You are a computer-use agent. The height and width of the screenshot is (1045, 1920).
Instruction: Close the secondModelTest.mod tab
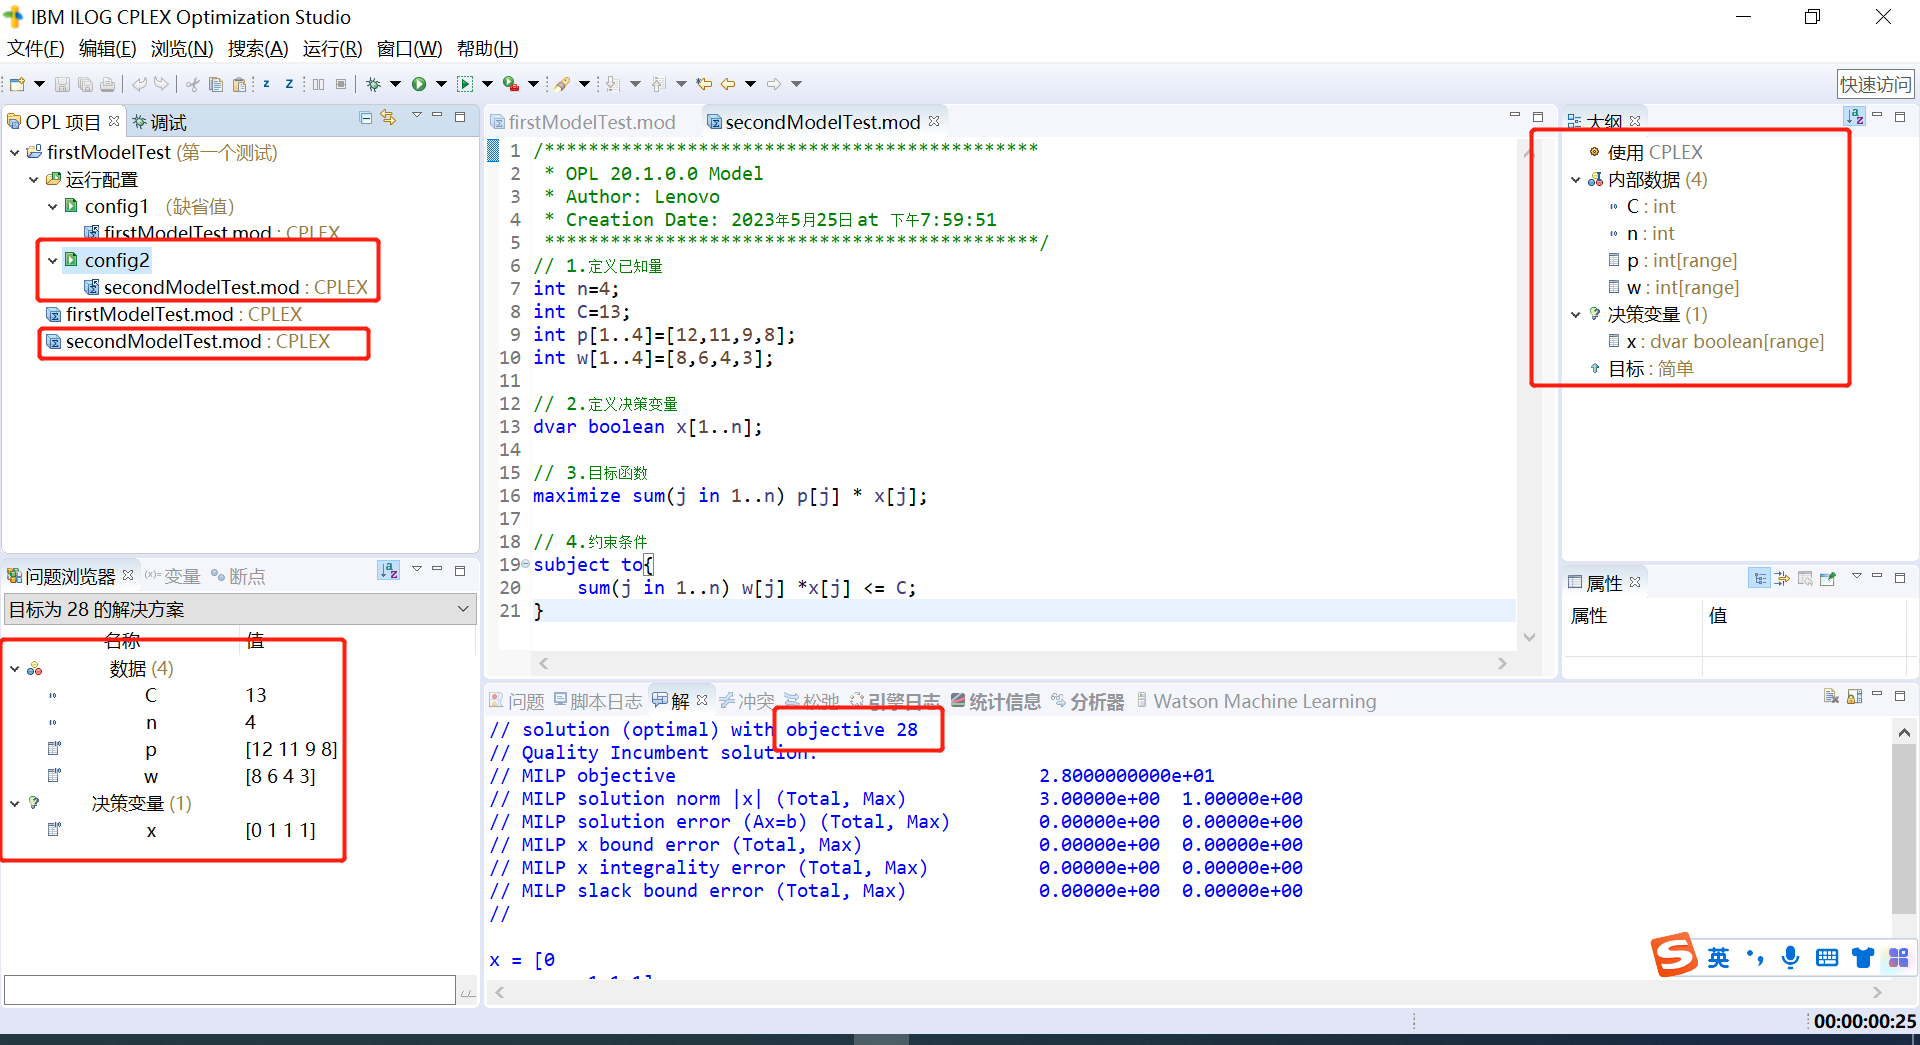tap(934, 121)
